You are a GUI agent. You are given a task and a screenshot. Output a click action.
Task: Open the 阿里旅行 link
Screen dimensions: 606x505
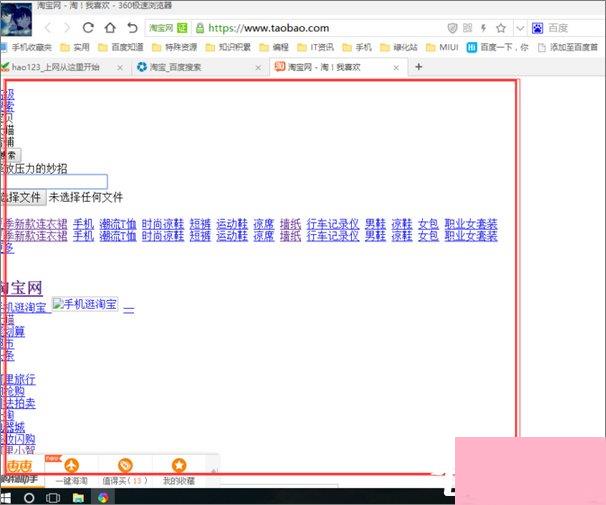(19, 379)
